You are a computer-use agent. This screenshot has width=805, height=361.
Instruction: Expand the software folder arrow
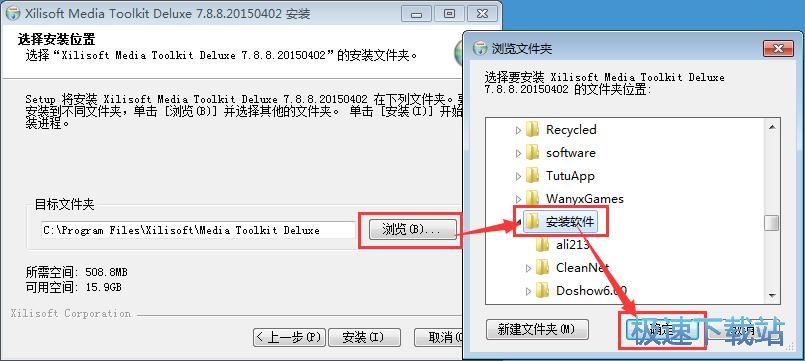click(518, 153)
